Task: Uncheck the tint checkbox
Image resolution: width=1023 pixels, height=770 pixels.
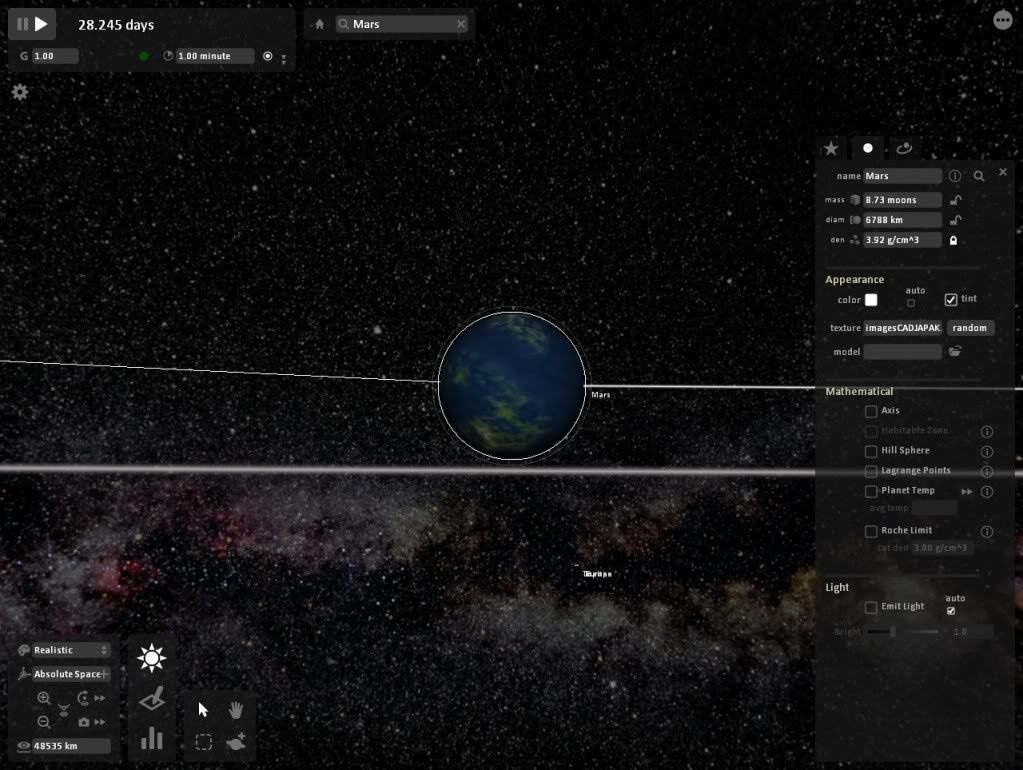Action: (x=951, y=300)
